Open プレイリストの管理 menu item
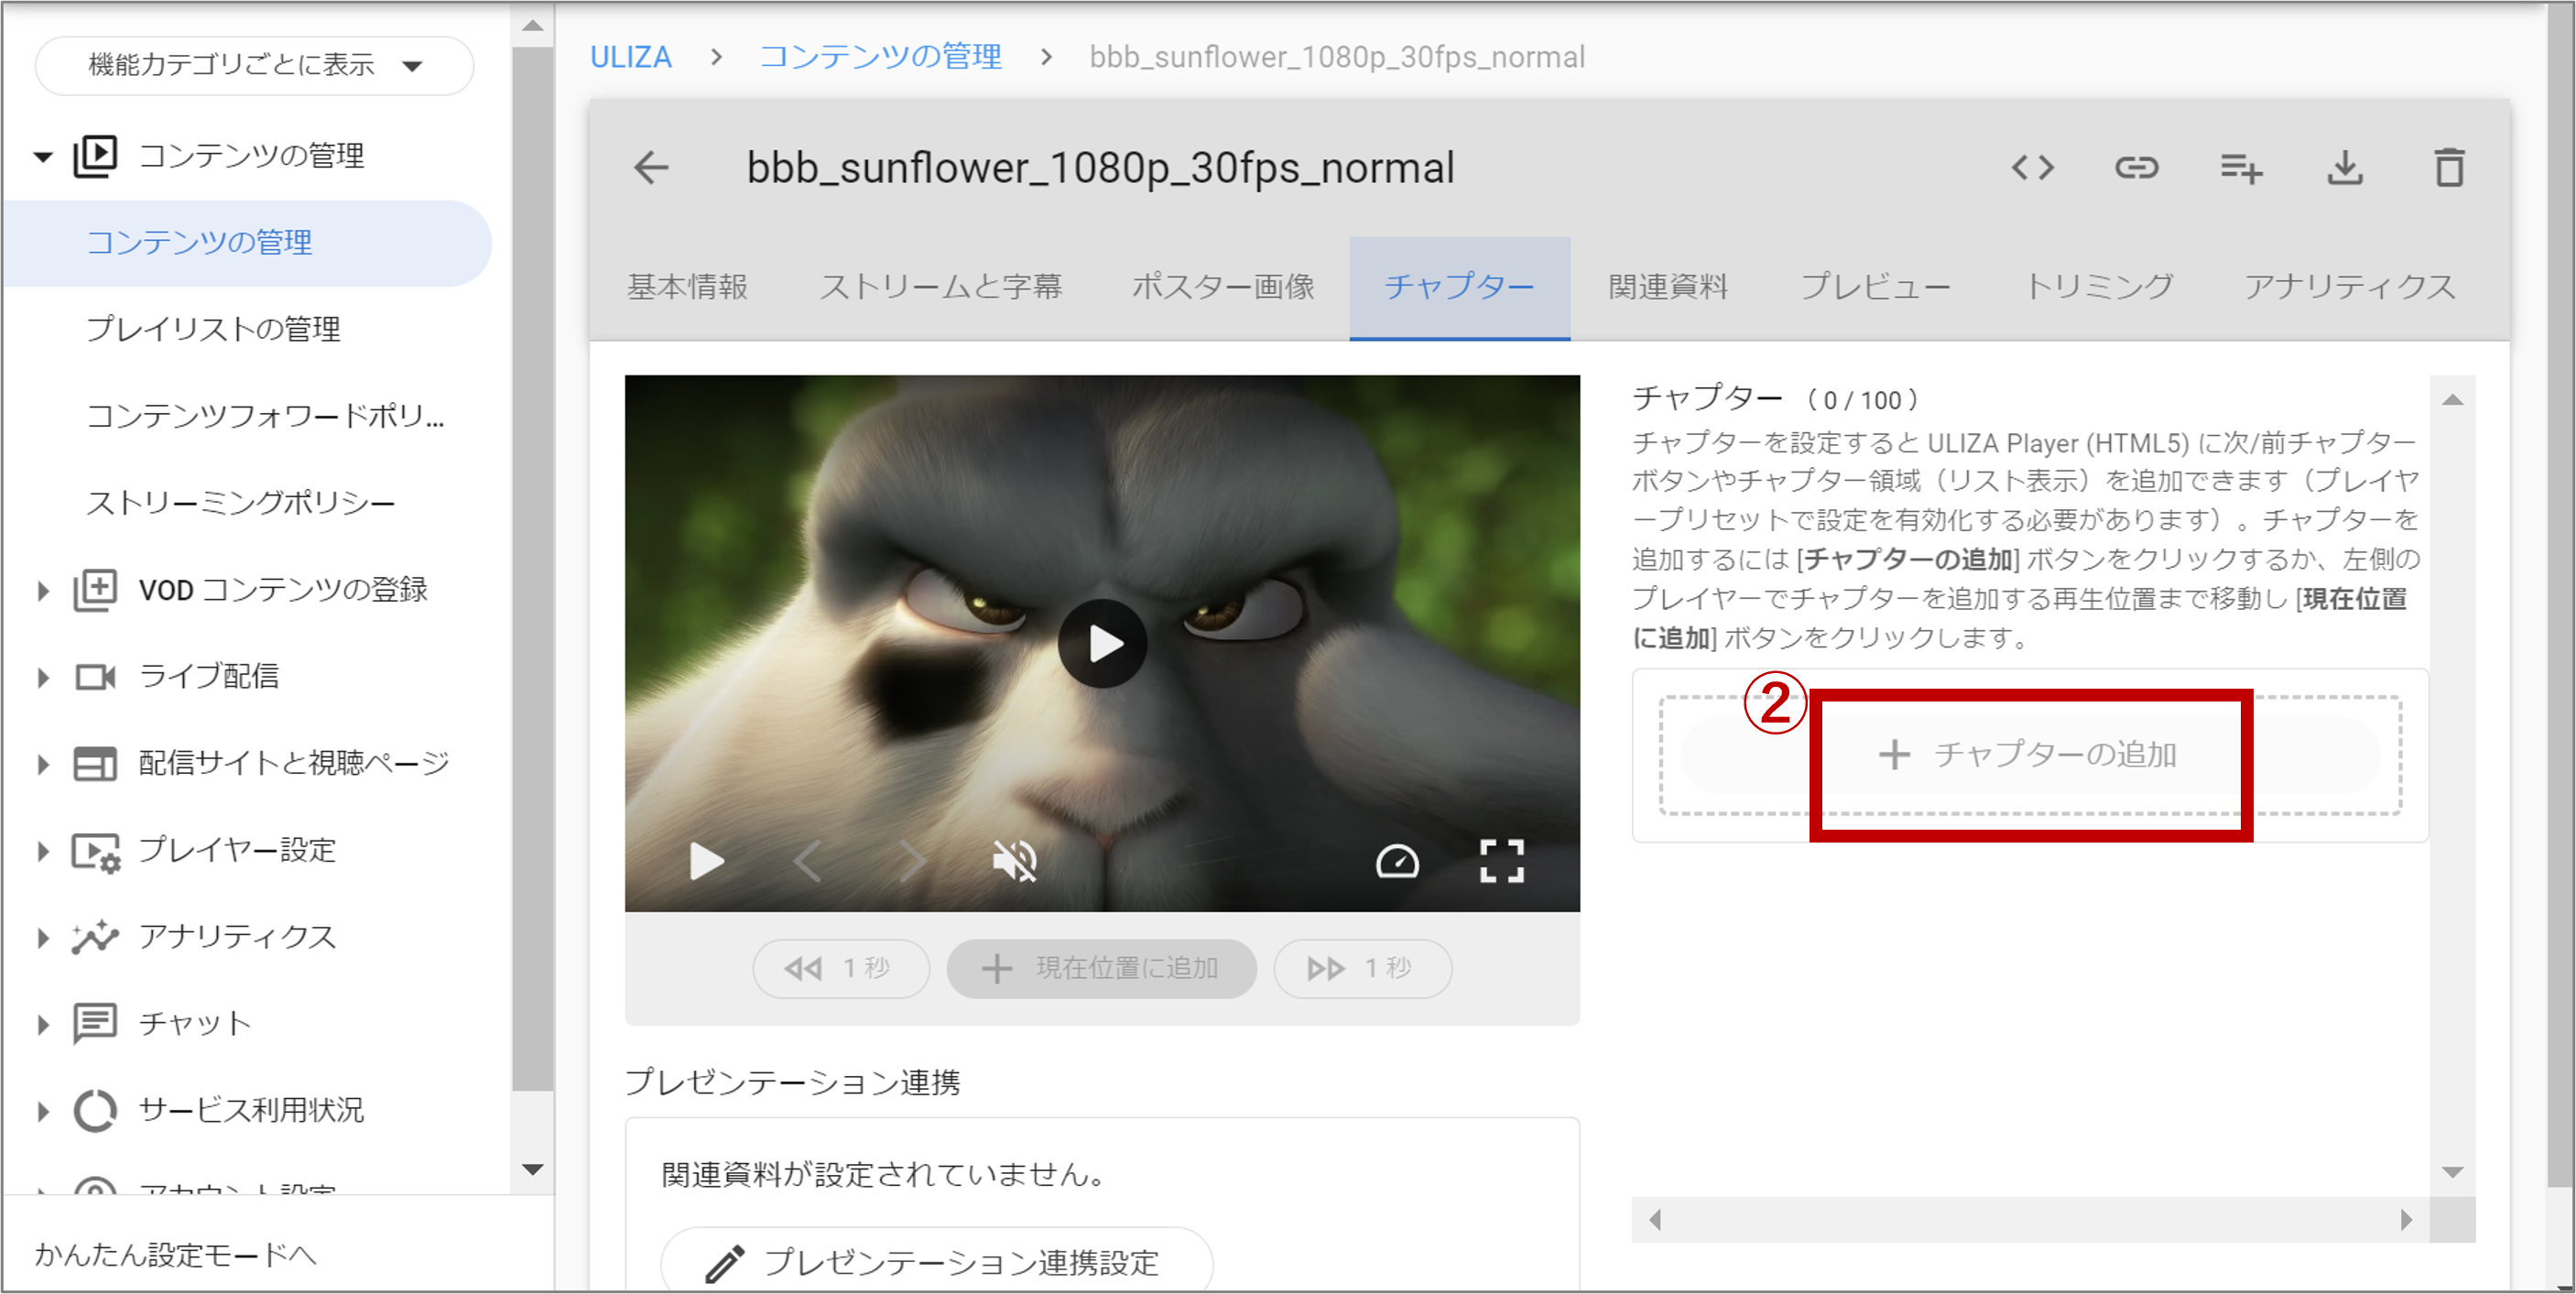The image size is (2576, 1294). pos(213,329)
